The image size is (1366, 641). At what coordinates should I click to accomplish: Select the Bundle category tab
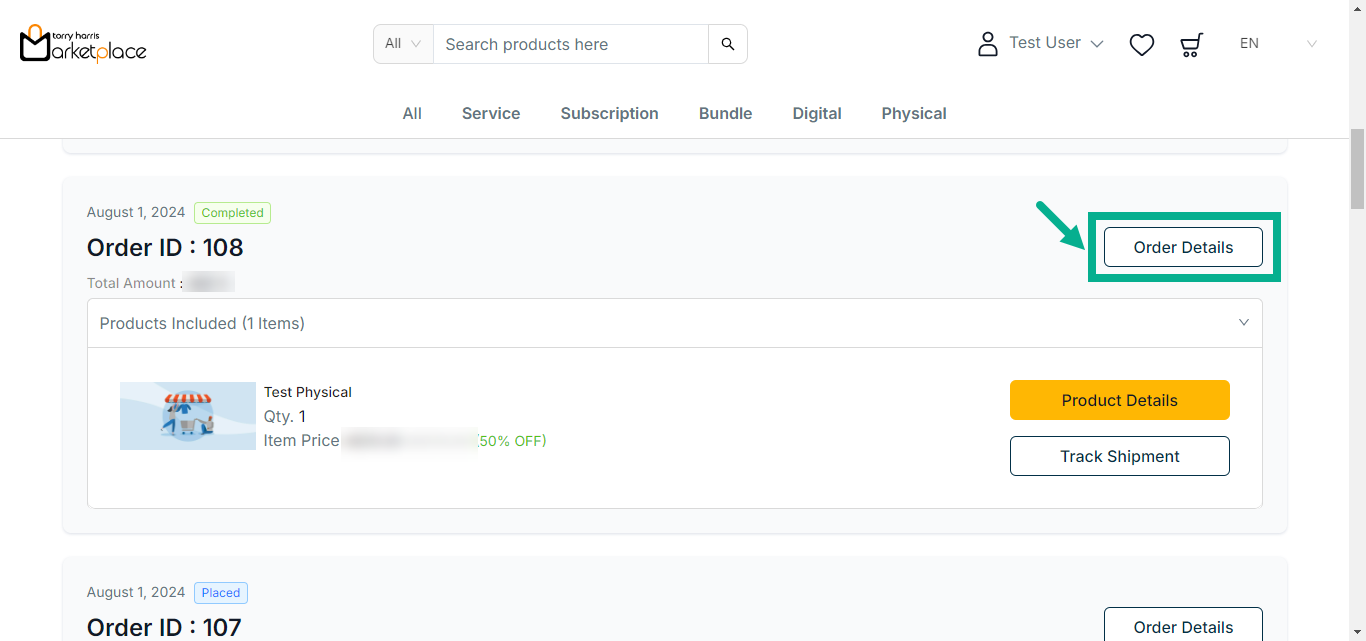pyautogui.click(x=725, y=113)
